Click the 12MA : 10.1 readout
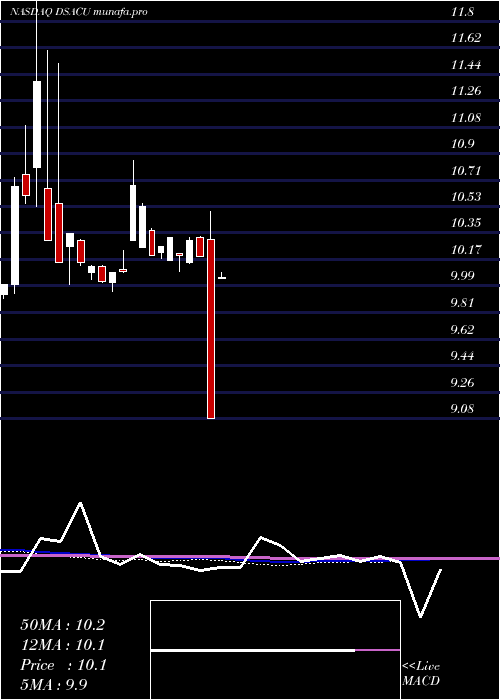The width and height of the screenshot is (500, 700). [x=62, y=645]
